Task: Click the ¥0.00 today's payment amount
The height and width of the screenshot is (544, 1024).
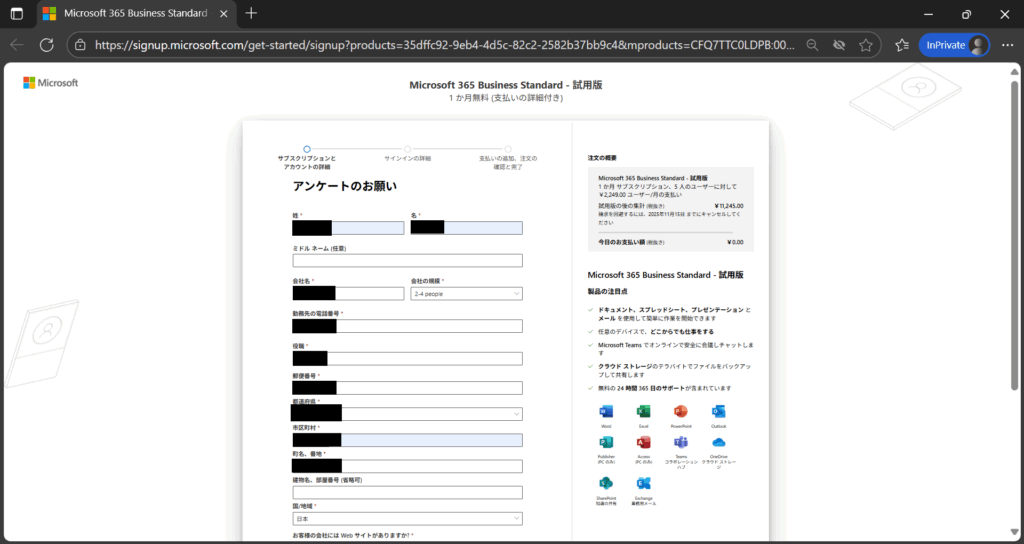Action: 735,242
